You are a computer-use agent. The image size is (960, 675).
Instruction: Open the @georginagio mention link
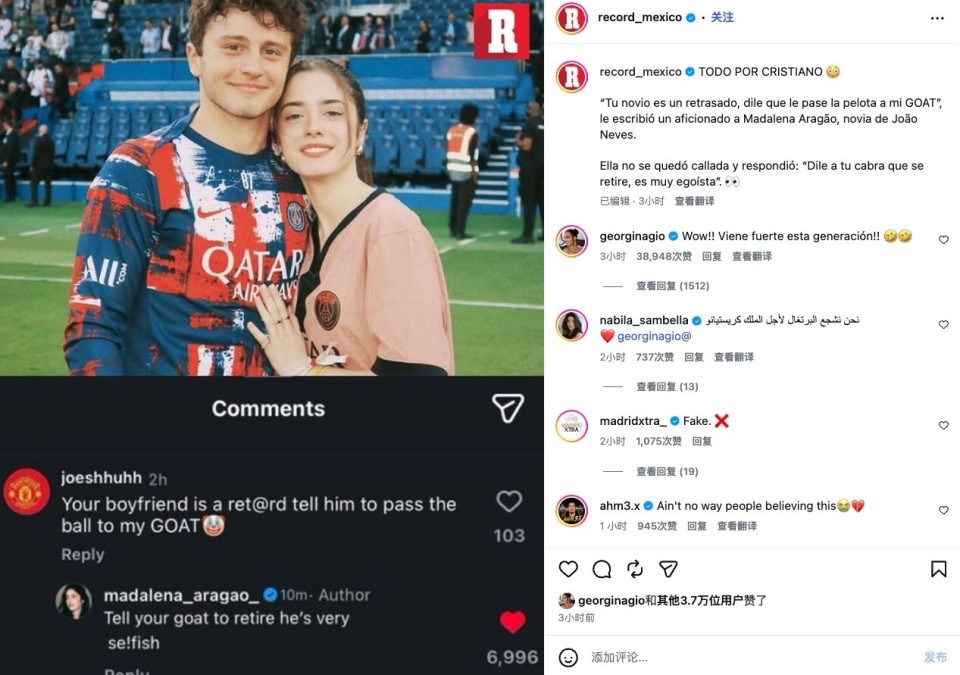pos(654,336)
